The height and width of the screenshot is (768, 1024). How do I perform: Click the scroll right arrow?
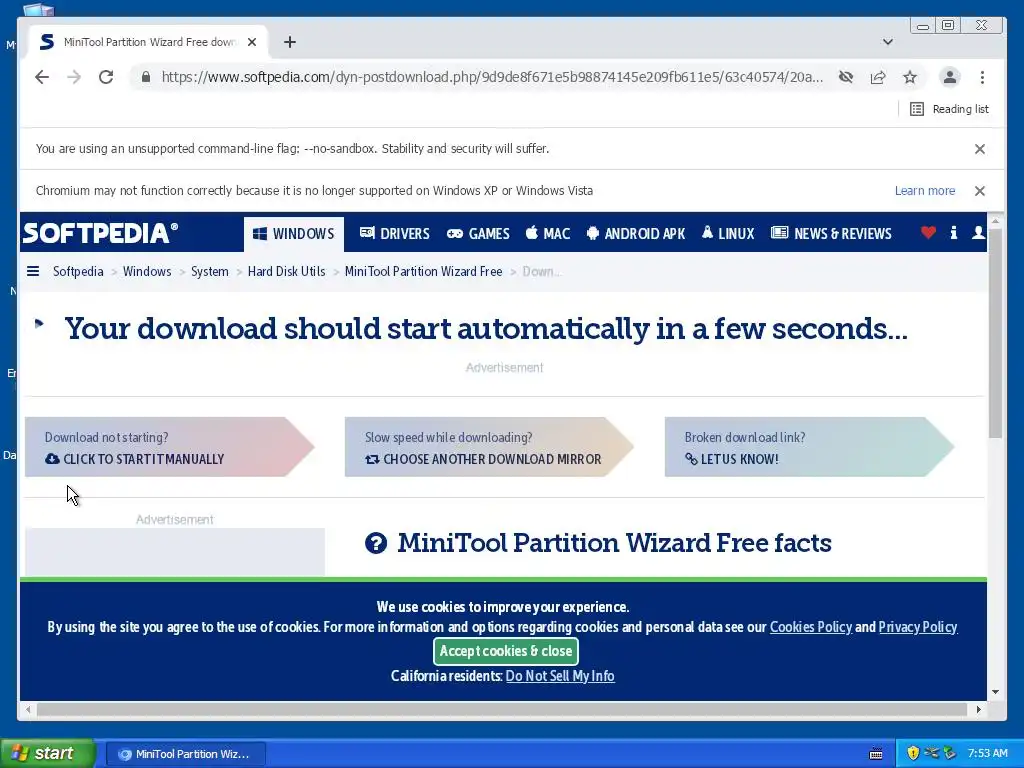coord(978,709)
